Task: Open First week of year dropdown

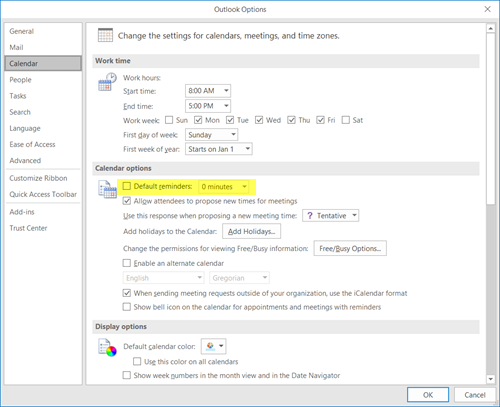Action: (219, 149)
